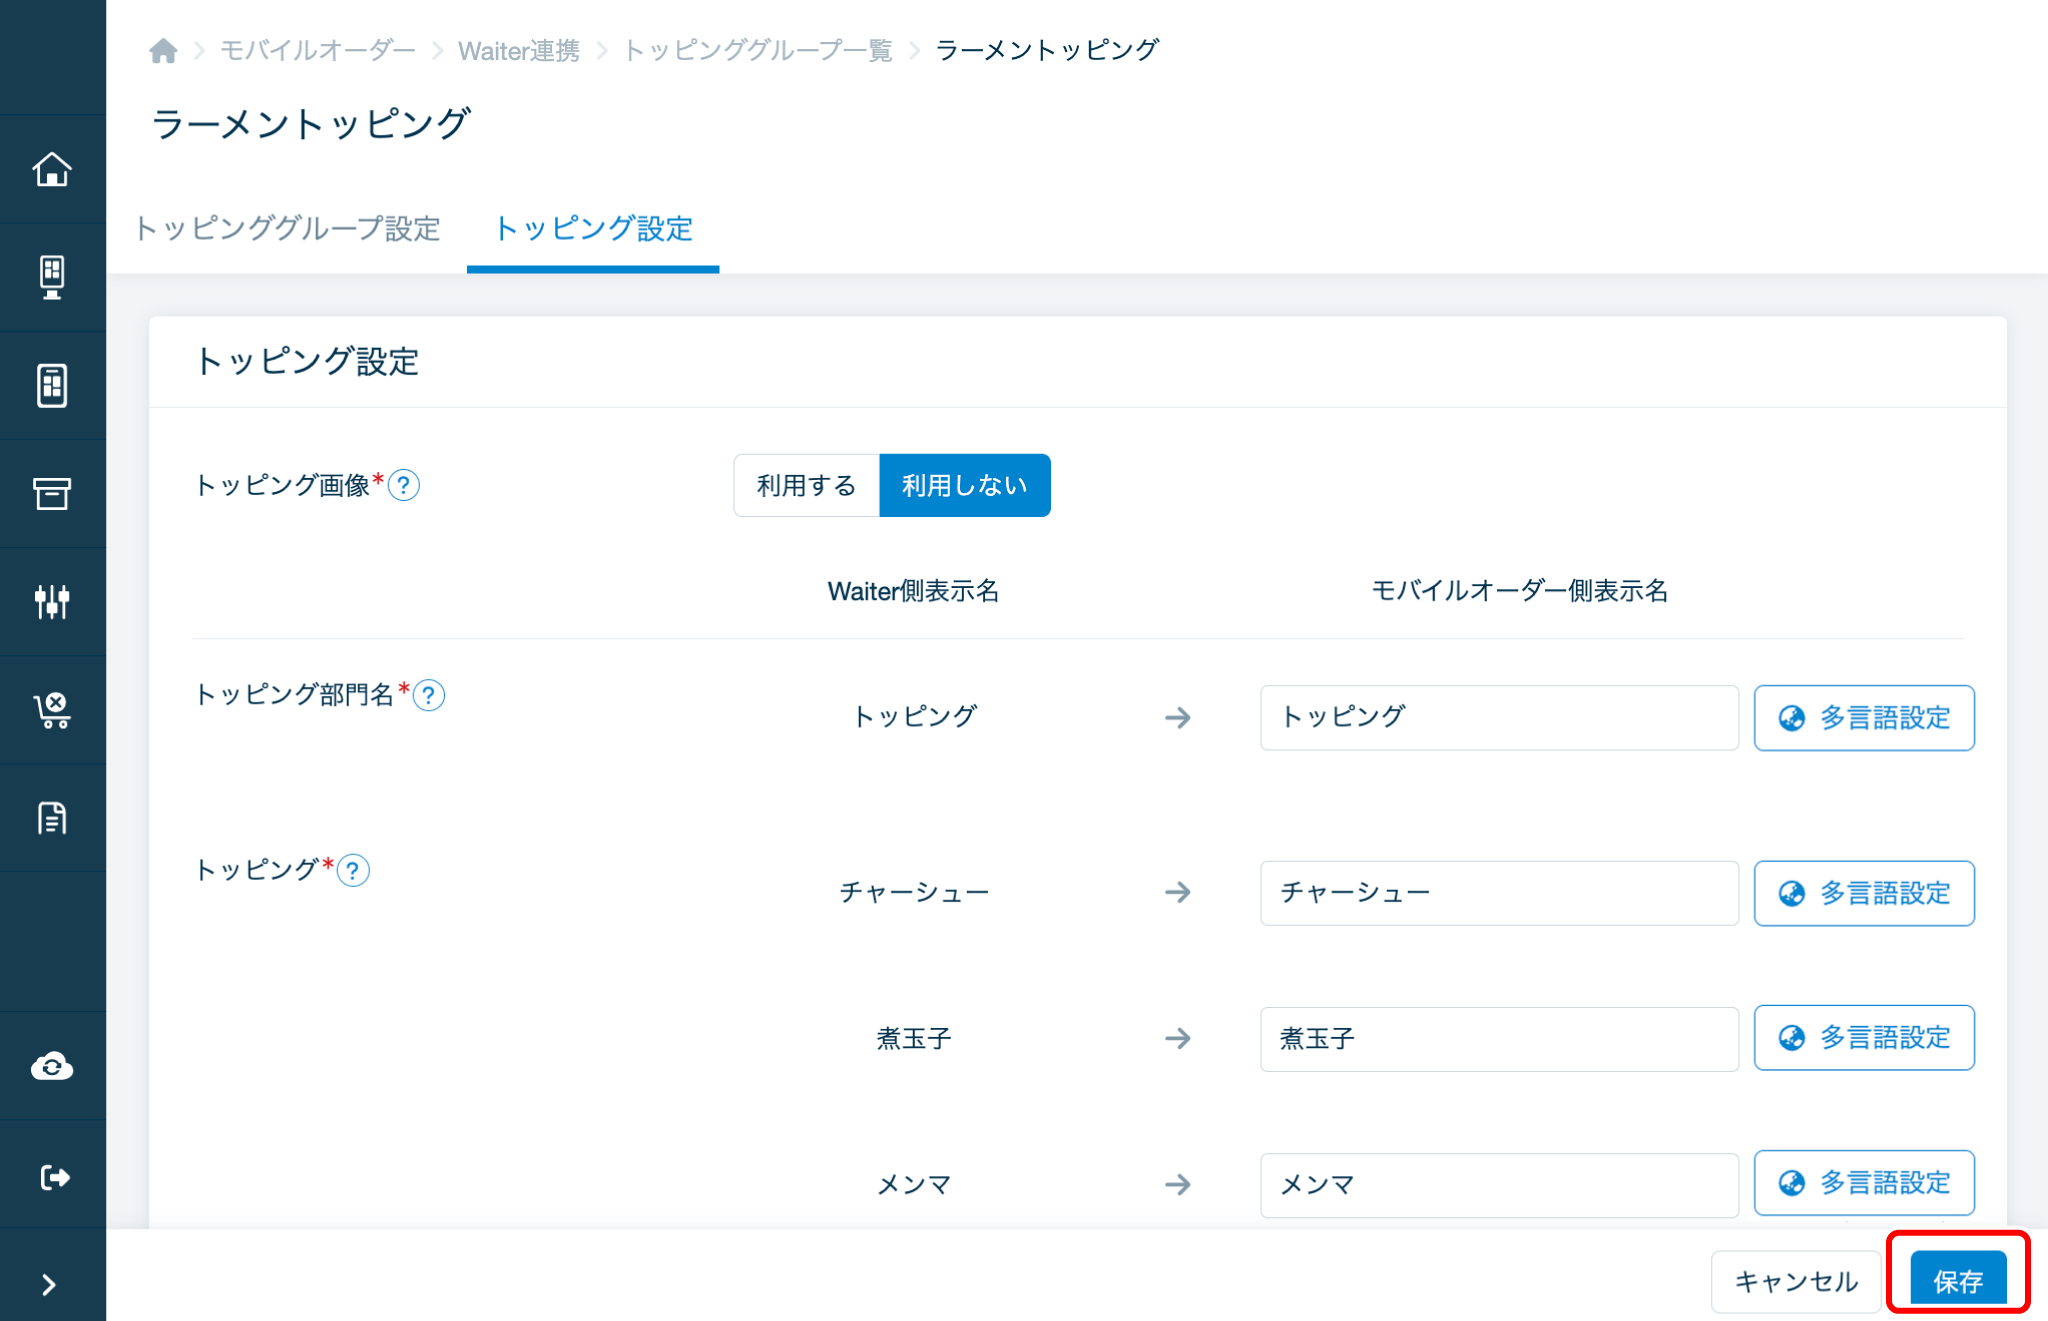This screenshot has height=1321, width=2048.
Task: Click the チャーシュー display name input field
Action: click(x=1498, y=892)
